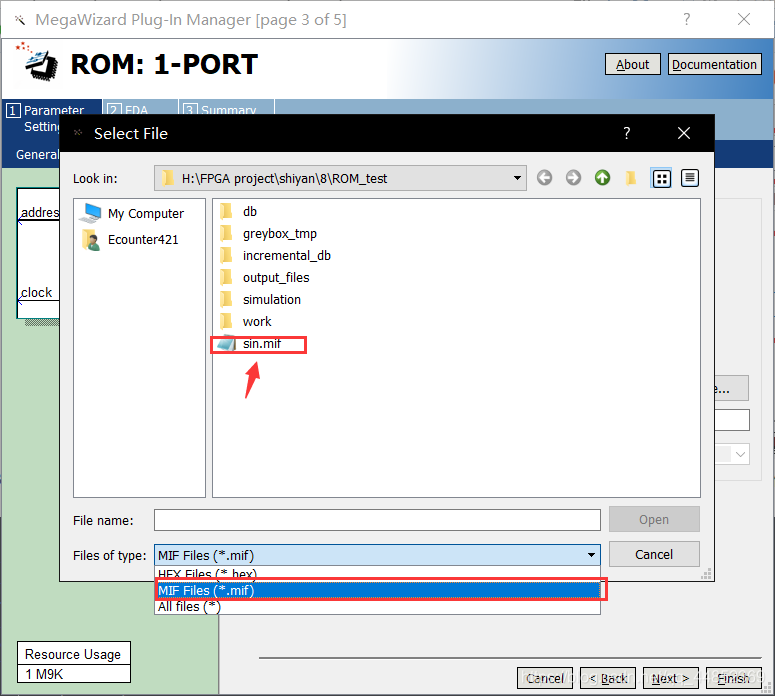Close the MegaWizard Plug-In Manager window

click(744, 19)
